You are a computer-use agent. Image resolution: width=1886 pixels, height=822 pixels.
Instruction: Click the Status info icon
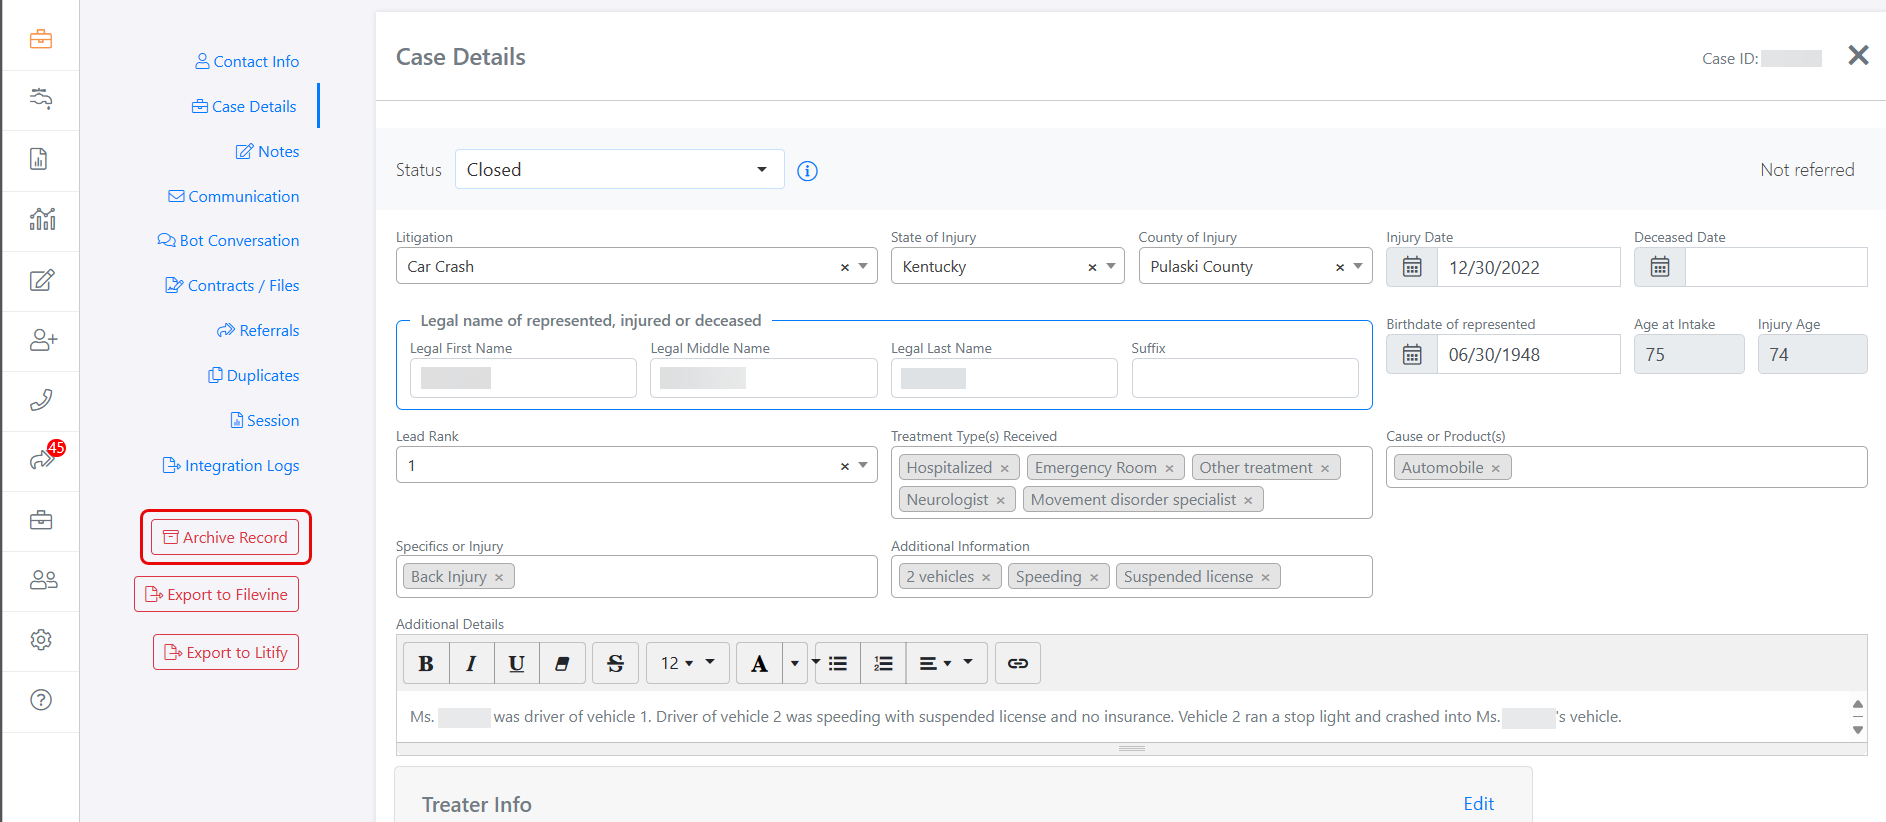click(x=807, y=171)
